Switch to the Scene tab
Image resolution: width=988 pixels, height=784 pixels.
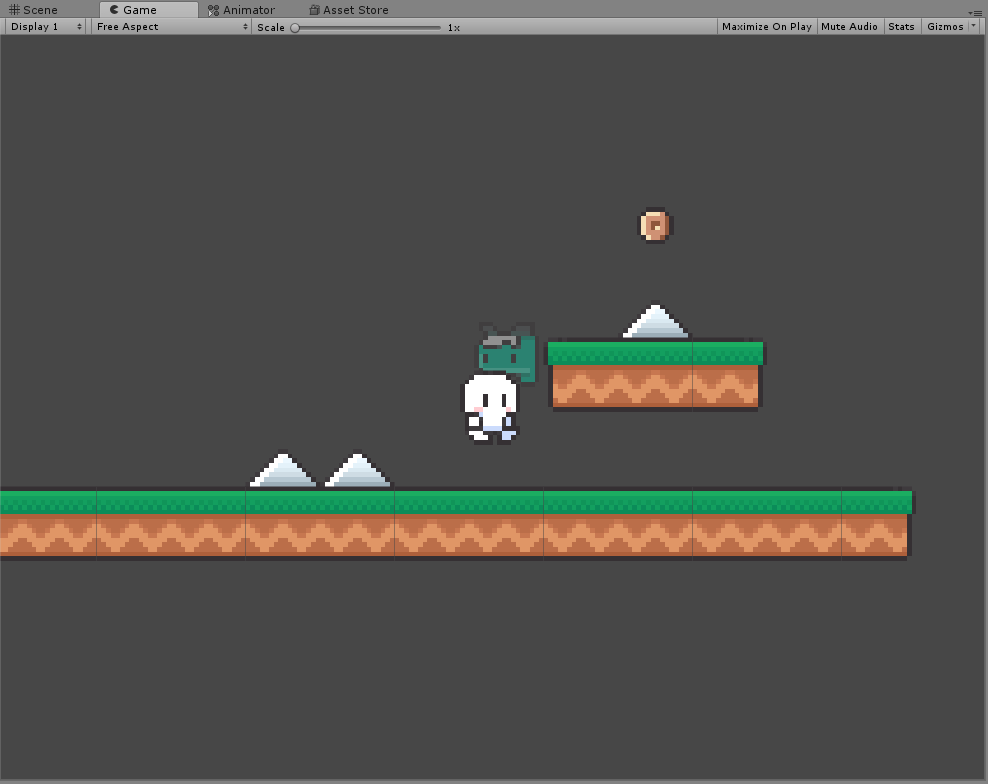(x=33, y=9)
